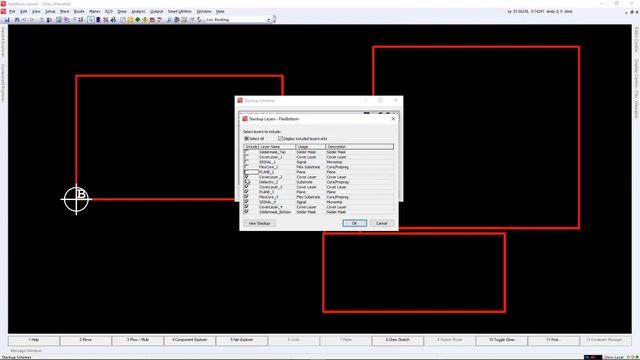Click OK in Stackup Layers dialog
Image resolution: width=640 pixels, height=360 pixels.
354,223
